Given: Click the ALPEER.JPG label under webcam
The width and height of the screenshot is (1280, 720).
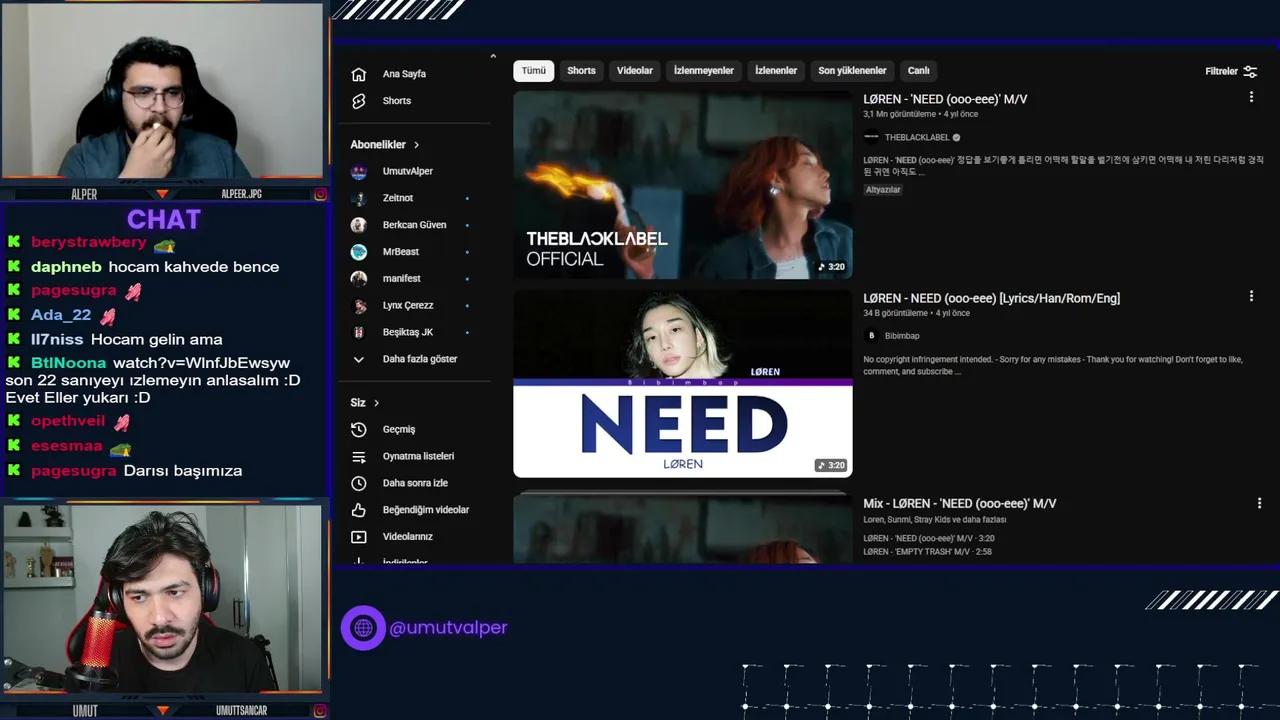Looking at the screenshot, I should coord(241,194).
